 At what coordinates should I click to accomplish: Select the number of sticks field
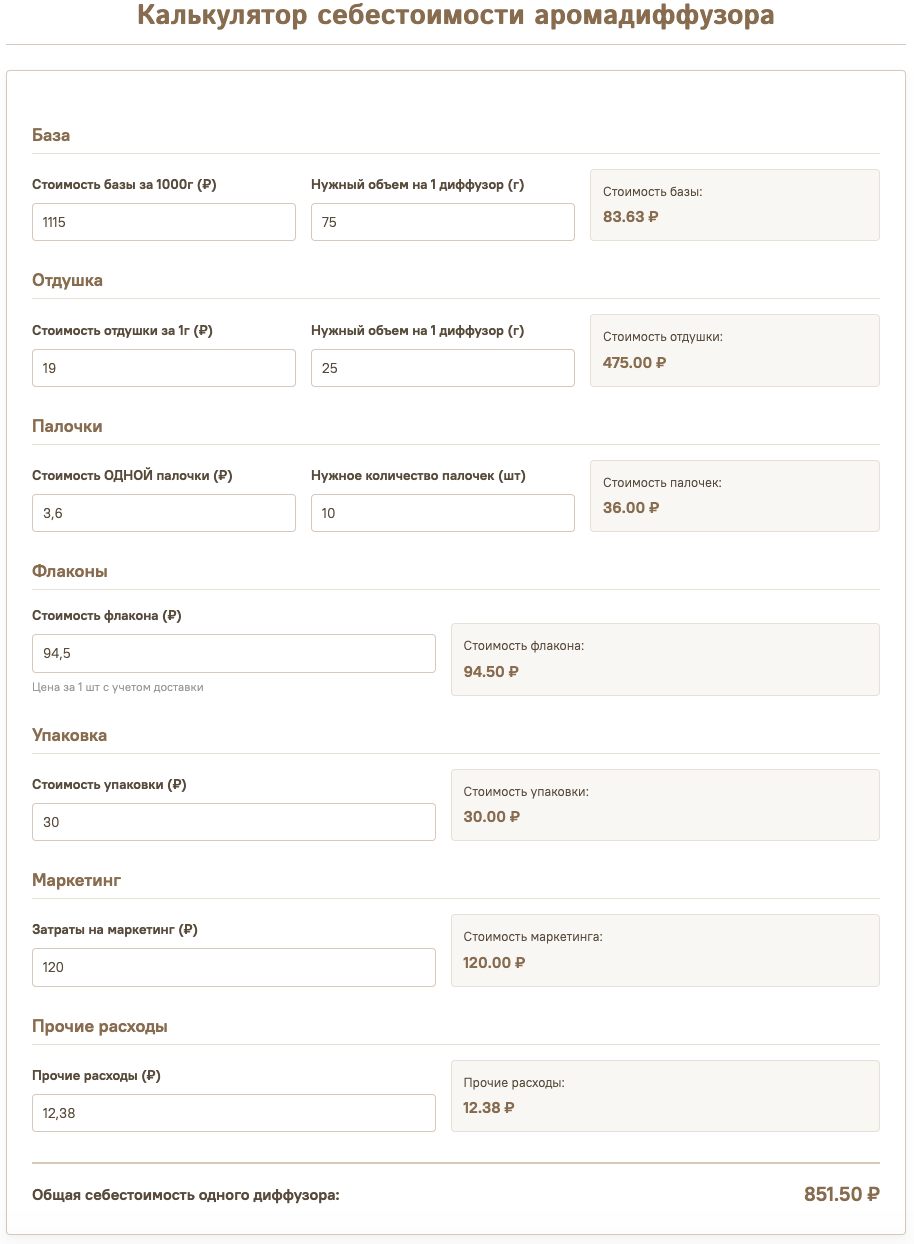click(443, 513)
